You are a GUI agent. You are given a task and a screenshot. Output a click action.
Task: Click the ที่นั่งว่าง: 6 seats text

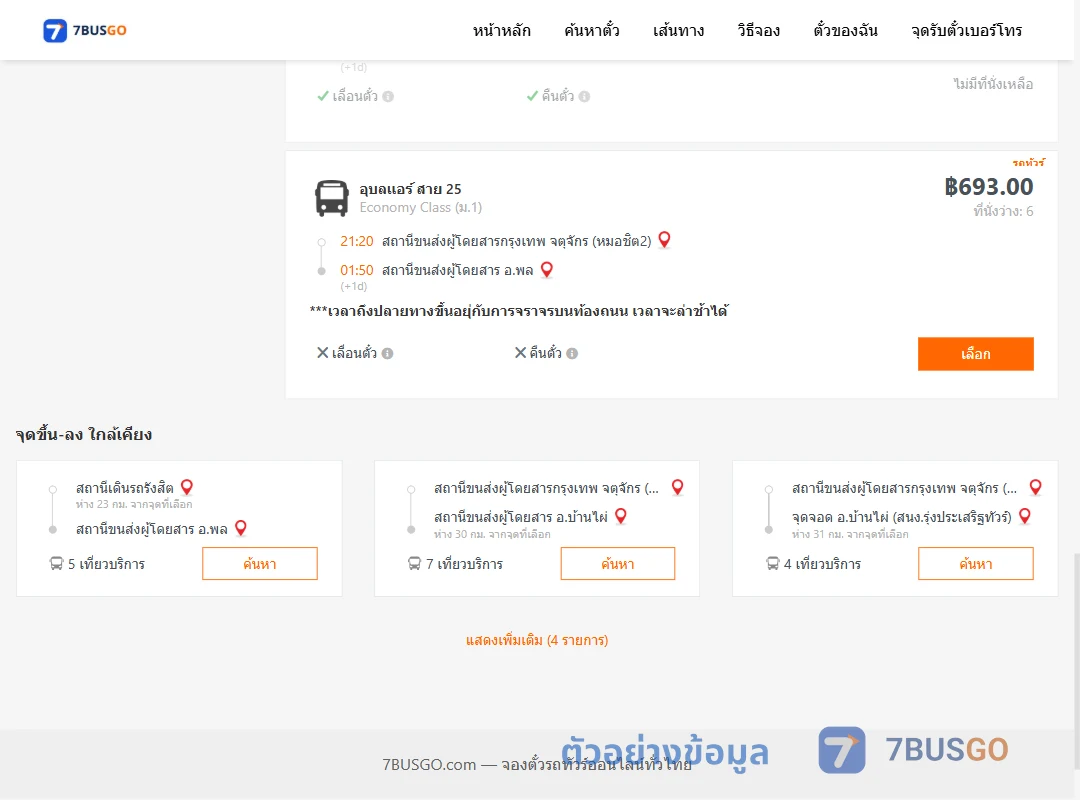[1003, 212]
